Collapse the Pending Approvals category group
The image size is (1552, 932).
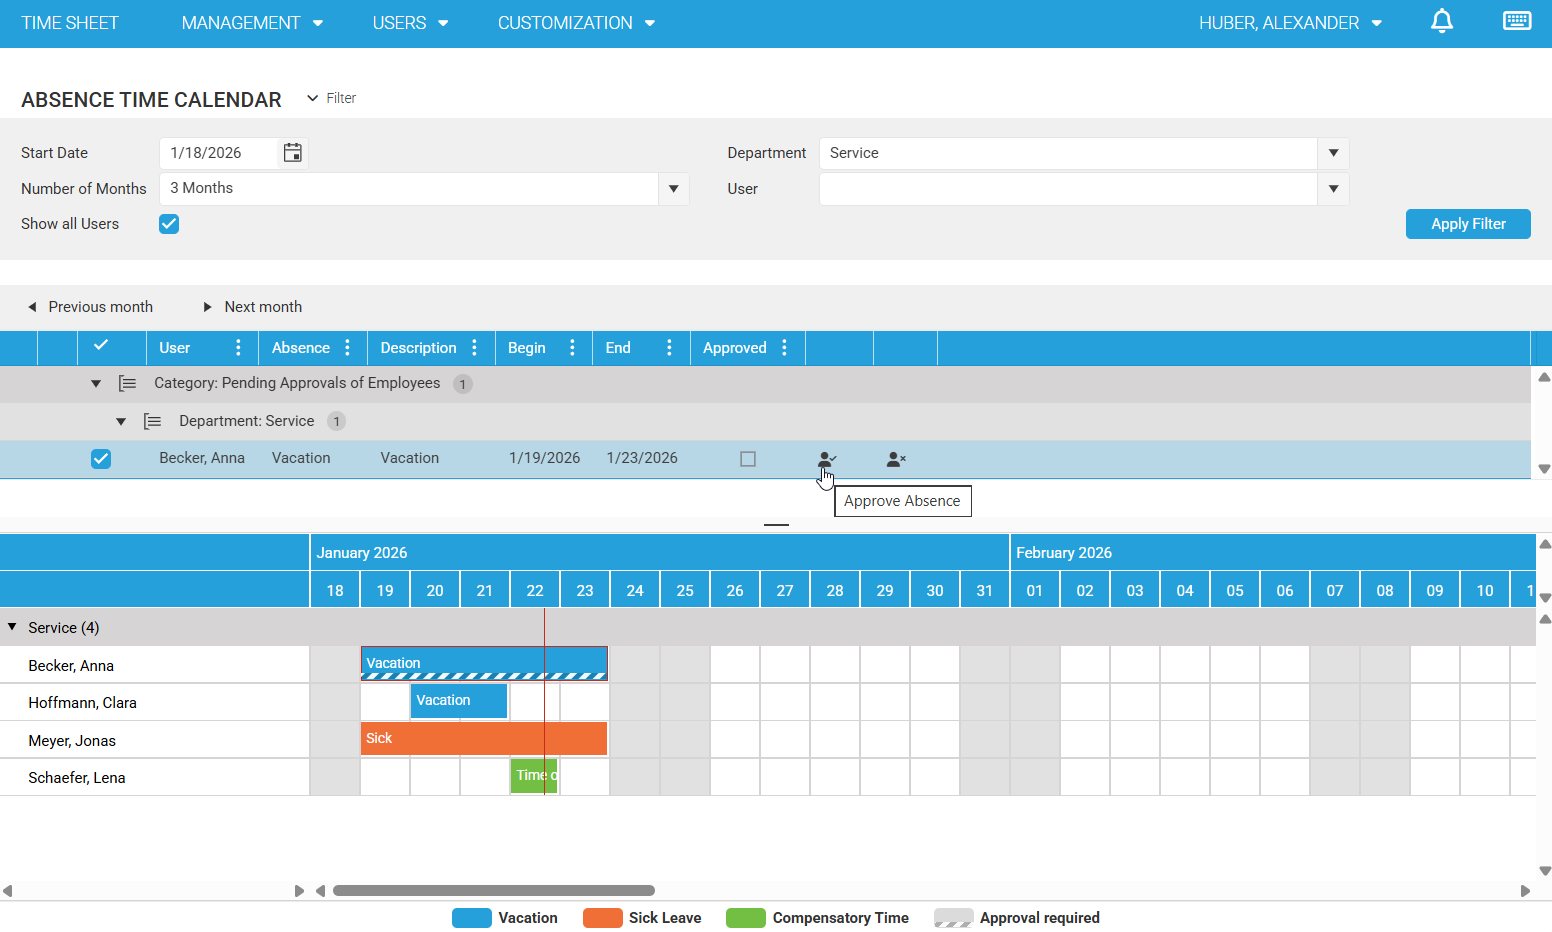(96, 384)
